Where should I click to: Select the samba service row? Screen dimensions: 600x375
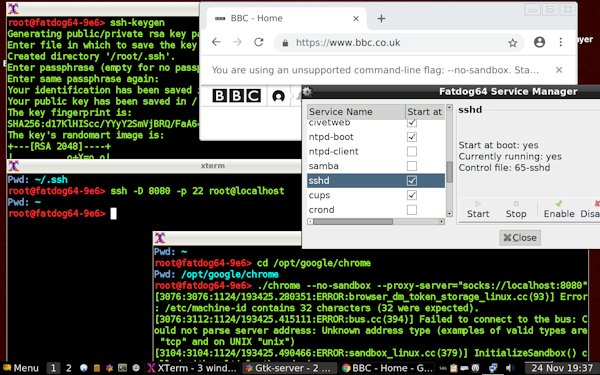[x=376, y=166]
